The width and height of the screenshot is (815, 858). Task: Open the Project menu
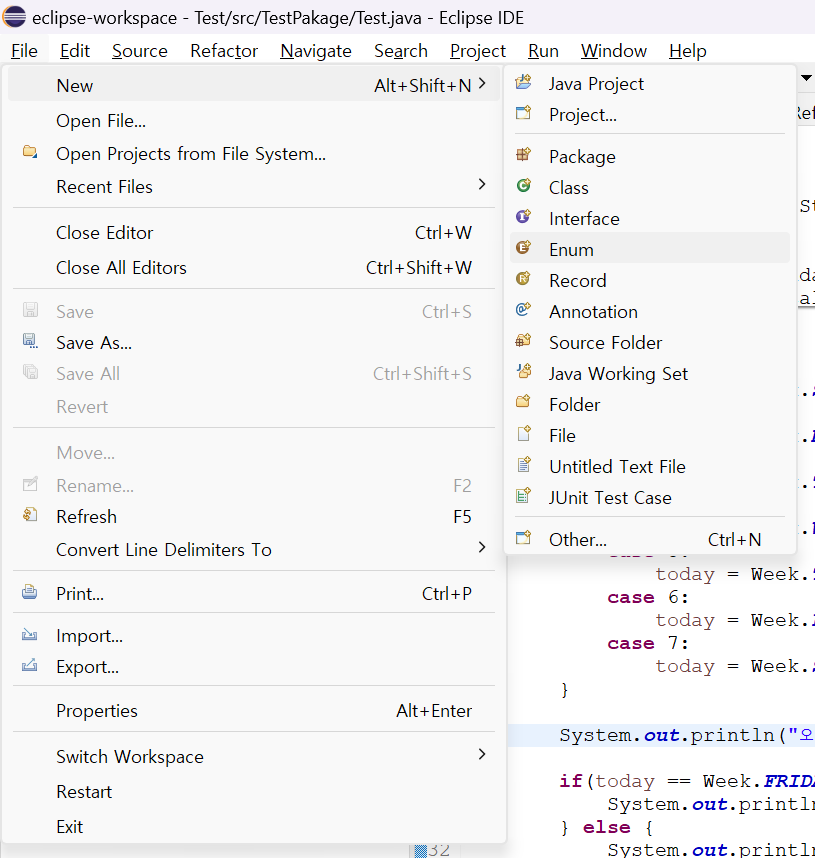478,51
